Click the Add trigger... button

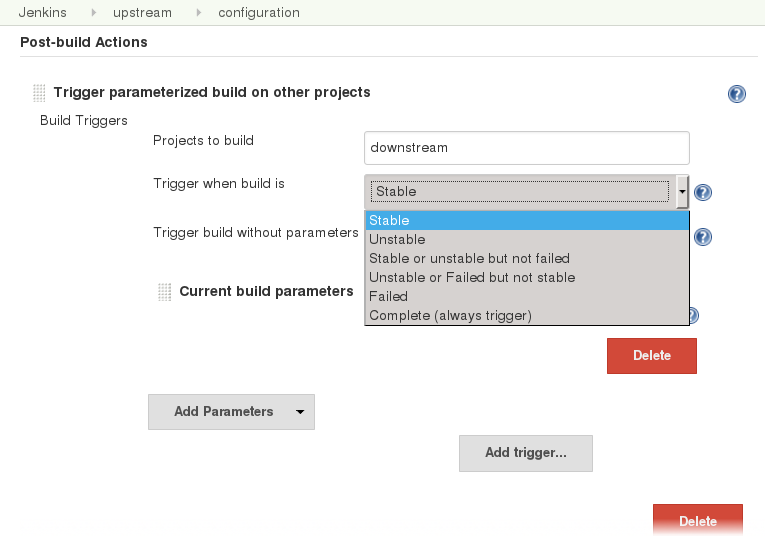[x=526, y=453]
